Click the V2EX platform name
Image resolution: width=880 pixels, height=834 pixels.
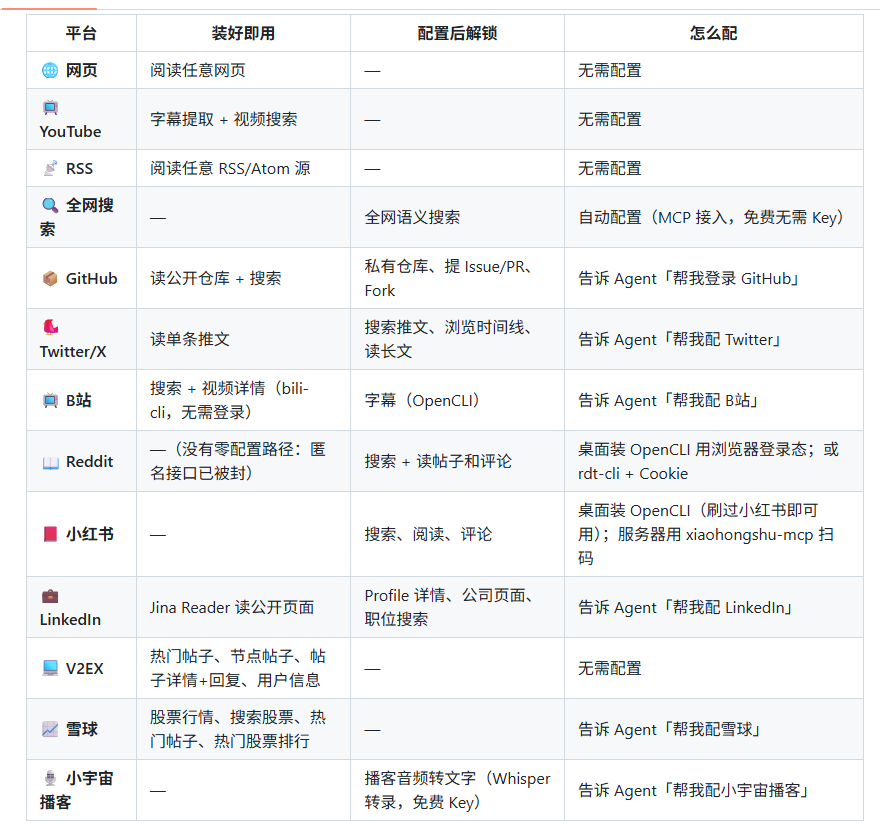[x=85, y=668]
